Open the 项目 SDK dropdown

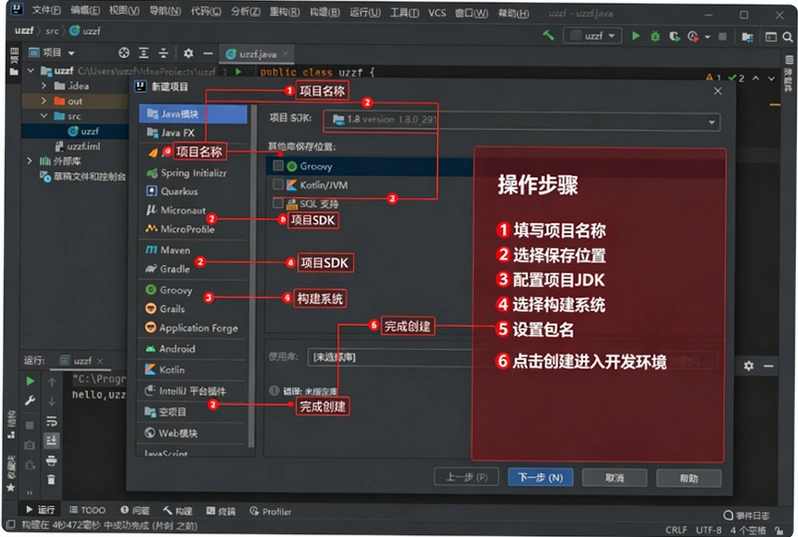(522, 121)
